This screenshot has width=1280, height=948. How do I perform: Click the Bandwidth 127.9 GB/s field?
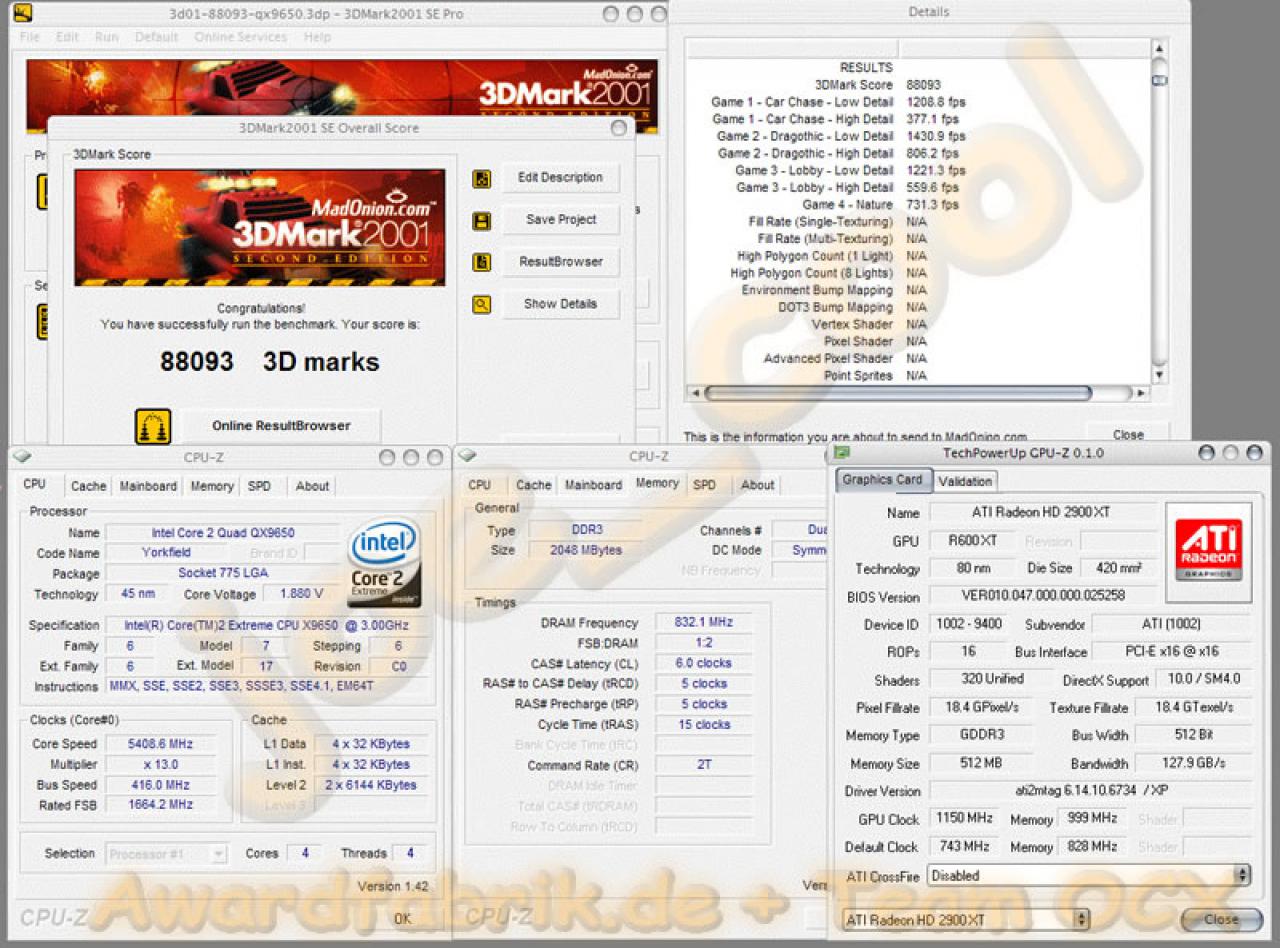coord(1193,763)
